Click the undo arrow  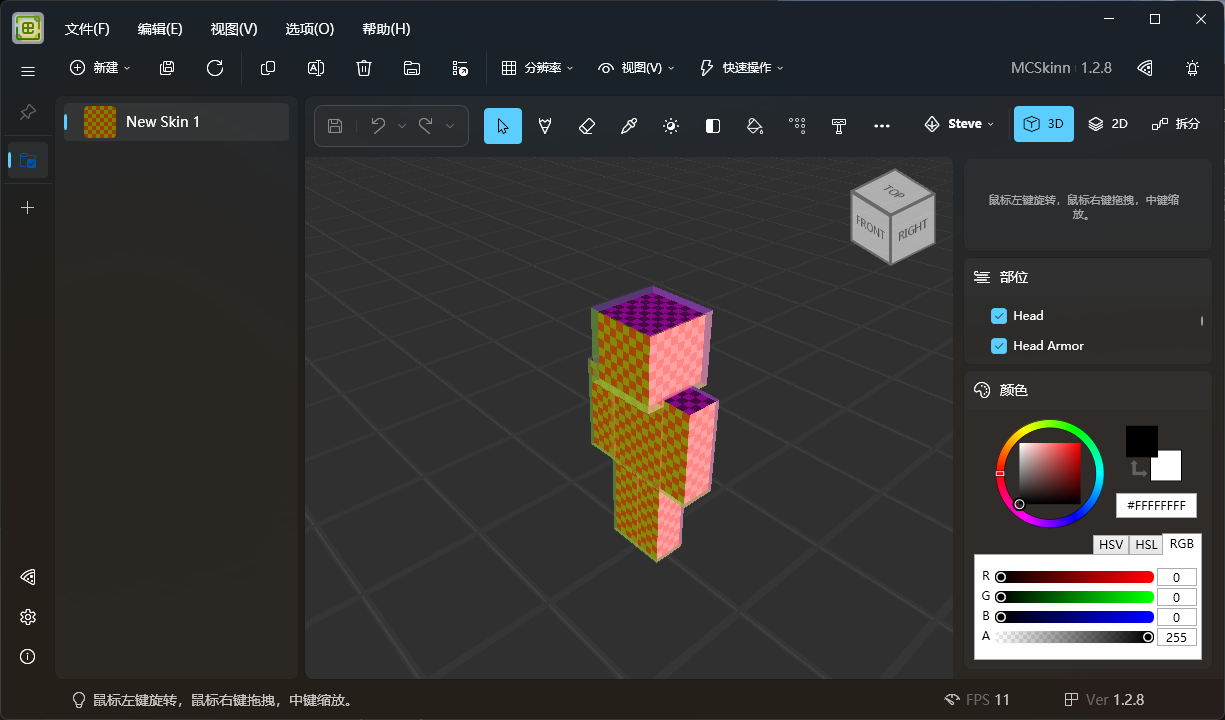pos(378,125)
